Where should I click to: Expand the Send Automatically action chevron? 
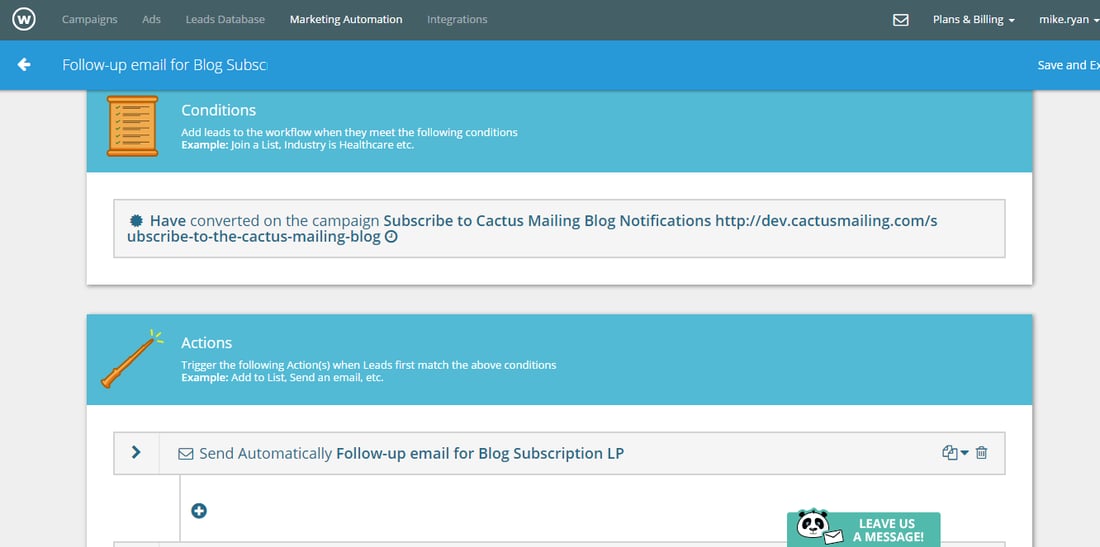tap(136, 452)
